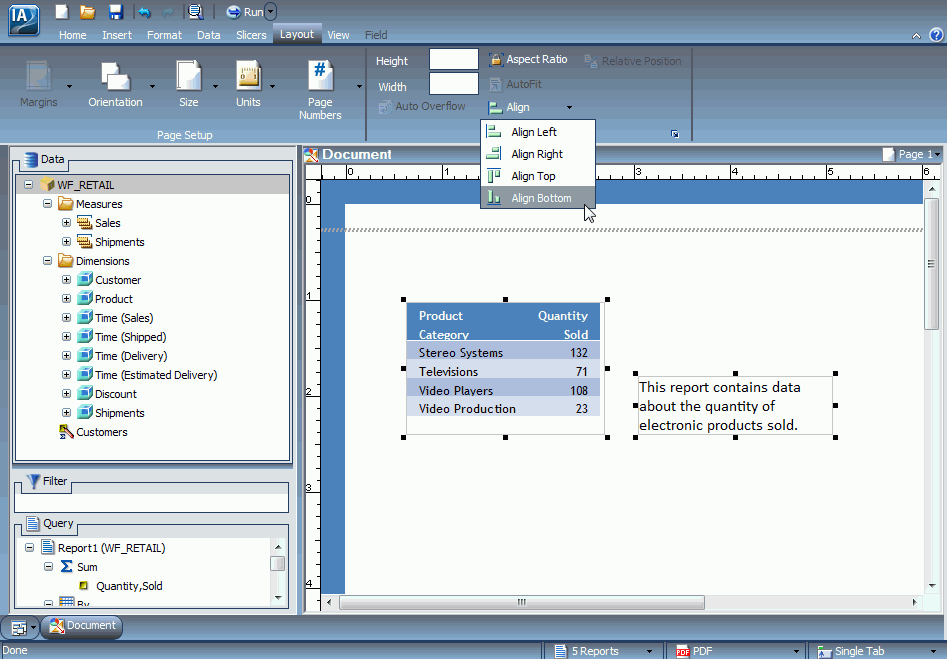Click the preview magnifier icon in toolbar
Viewport: 947px width, 659px height.
[195, 11]
